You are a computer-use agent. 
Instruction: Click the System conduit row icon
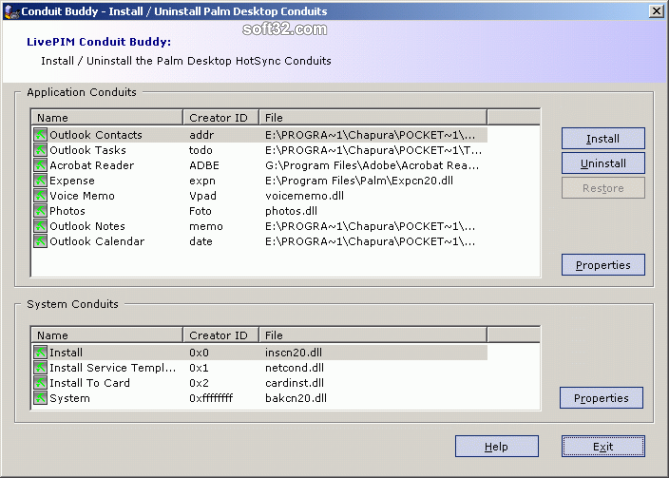[40, 398]
